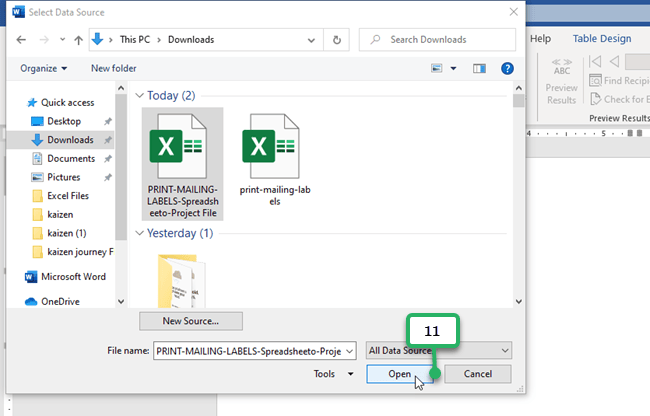Expand the address bar history dropdown
This screenshot has height=416, width=650.
pyautogui.click(x=311, y=40)
